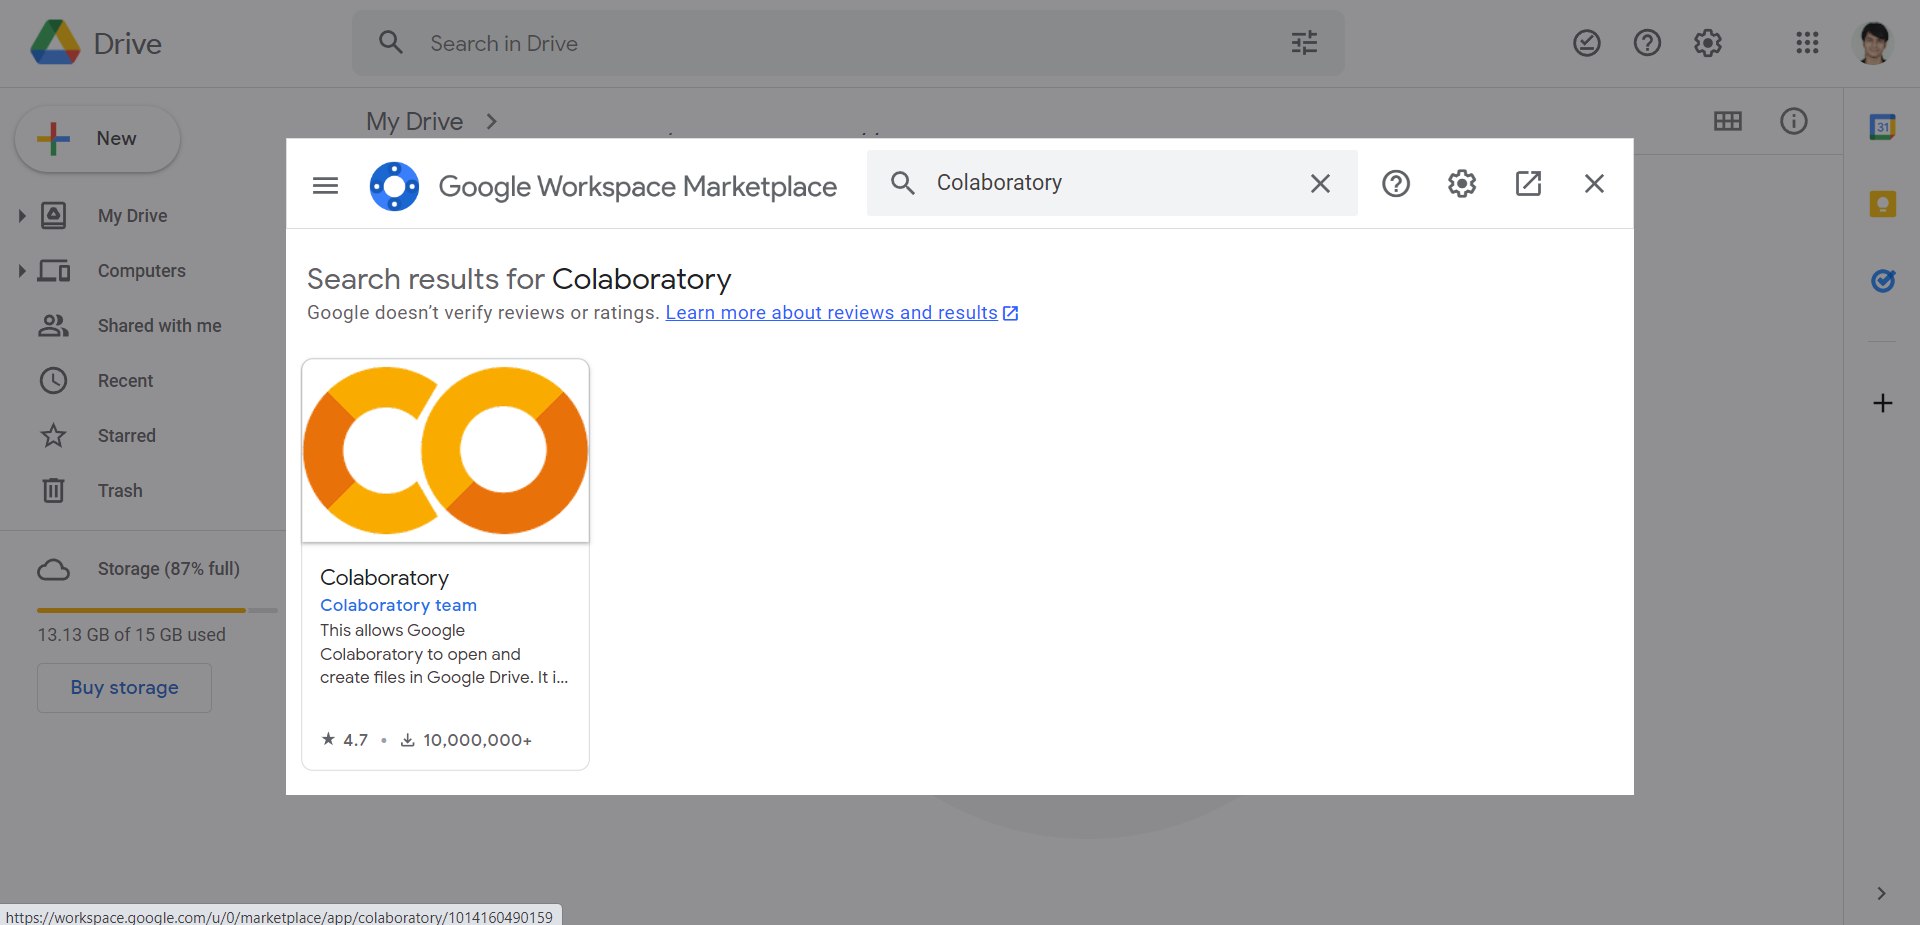Open Google Calendar side panel
Viewport: 1920px width, 925px height.
[1883, 127]
